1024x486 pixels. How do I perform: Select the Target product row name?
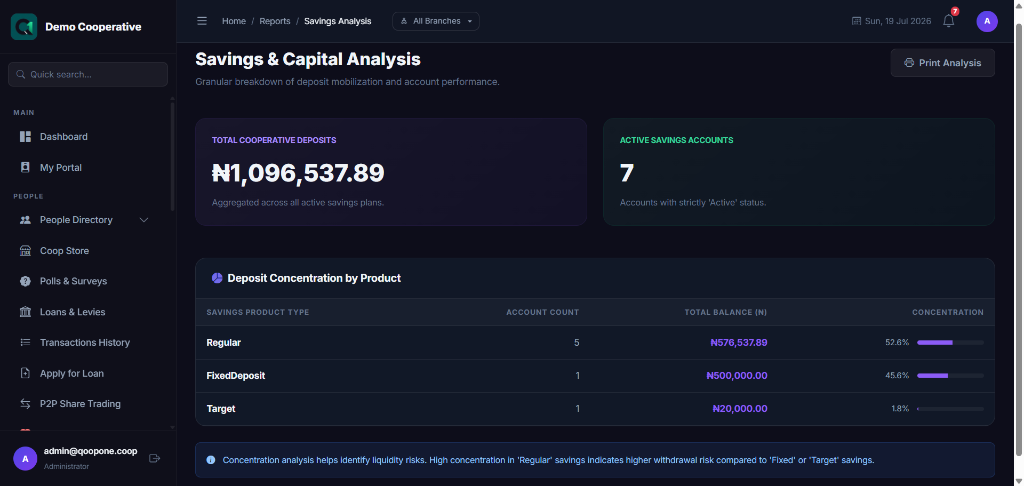tap(221, 409)
